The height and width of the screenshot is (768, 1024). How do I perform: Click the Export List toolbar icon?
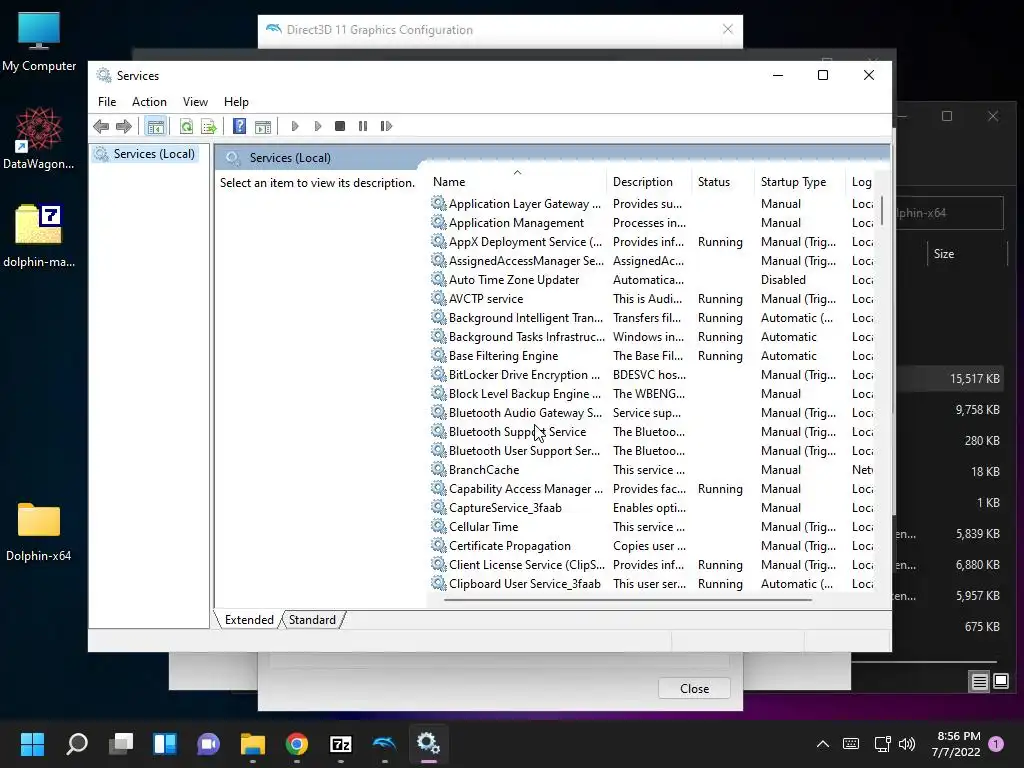tap(209, 126)
